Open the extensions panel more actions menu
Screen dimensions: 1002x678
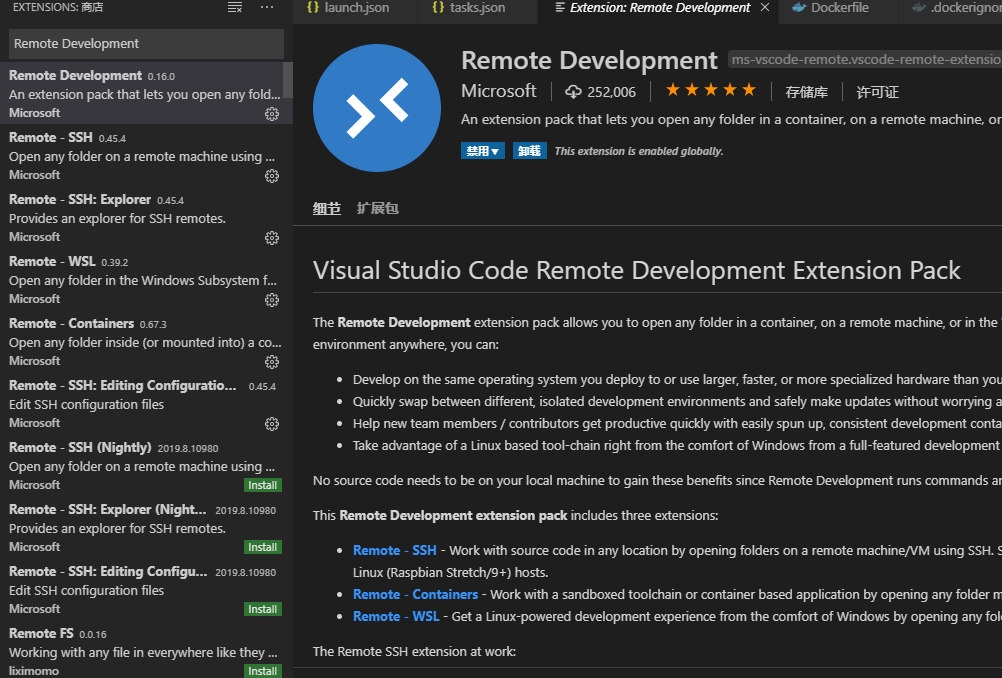click(267, 8)
